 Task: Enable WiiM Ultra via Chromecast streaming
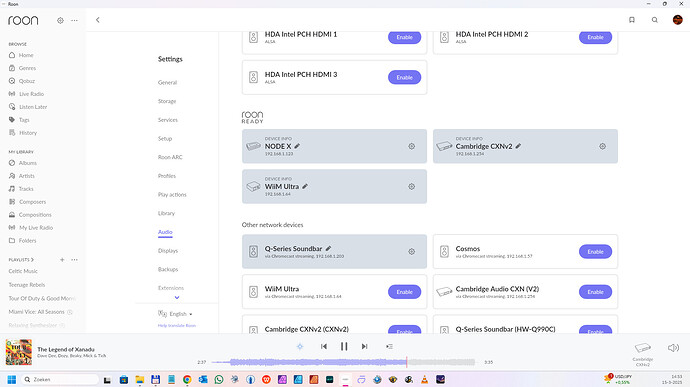point(404,292)
